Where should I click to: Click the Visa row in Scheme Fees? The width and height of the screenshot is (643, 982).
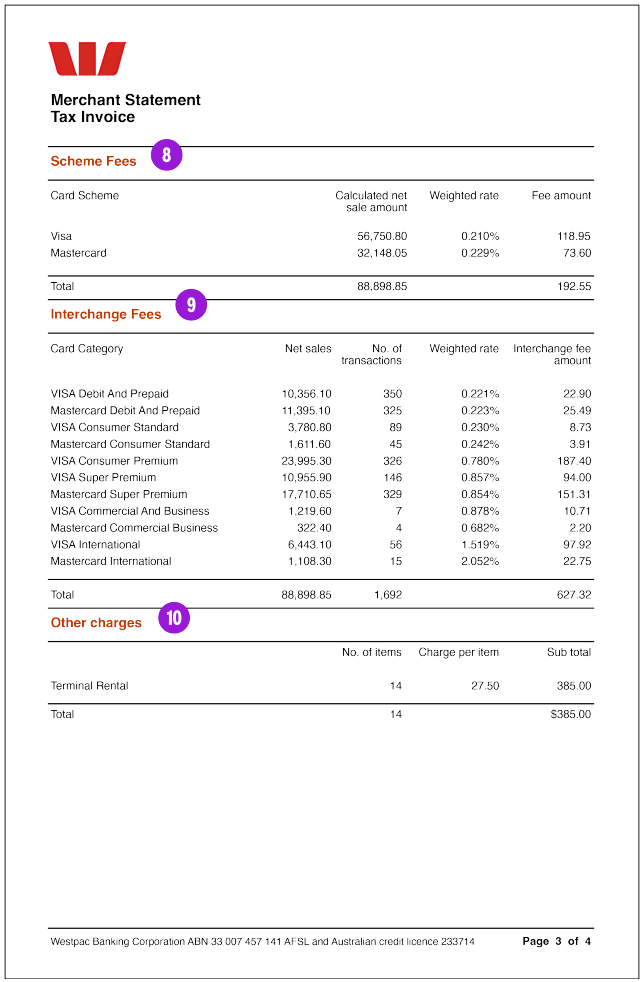[61, 236]
